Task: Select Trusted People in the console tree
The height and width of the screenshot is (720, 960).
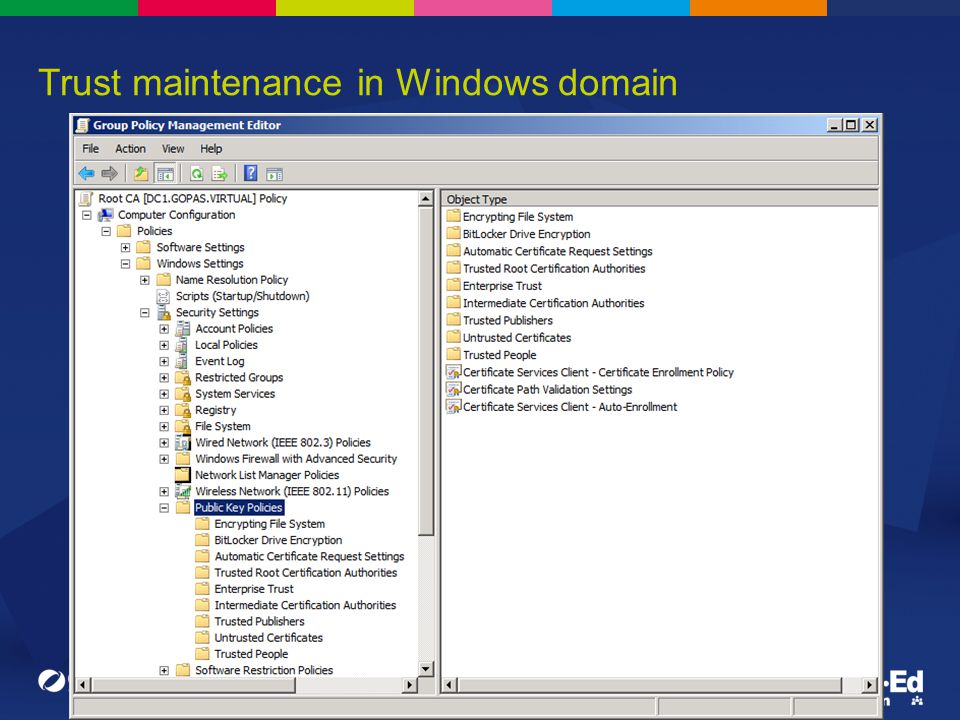Action: pos(251,654)
